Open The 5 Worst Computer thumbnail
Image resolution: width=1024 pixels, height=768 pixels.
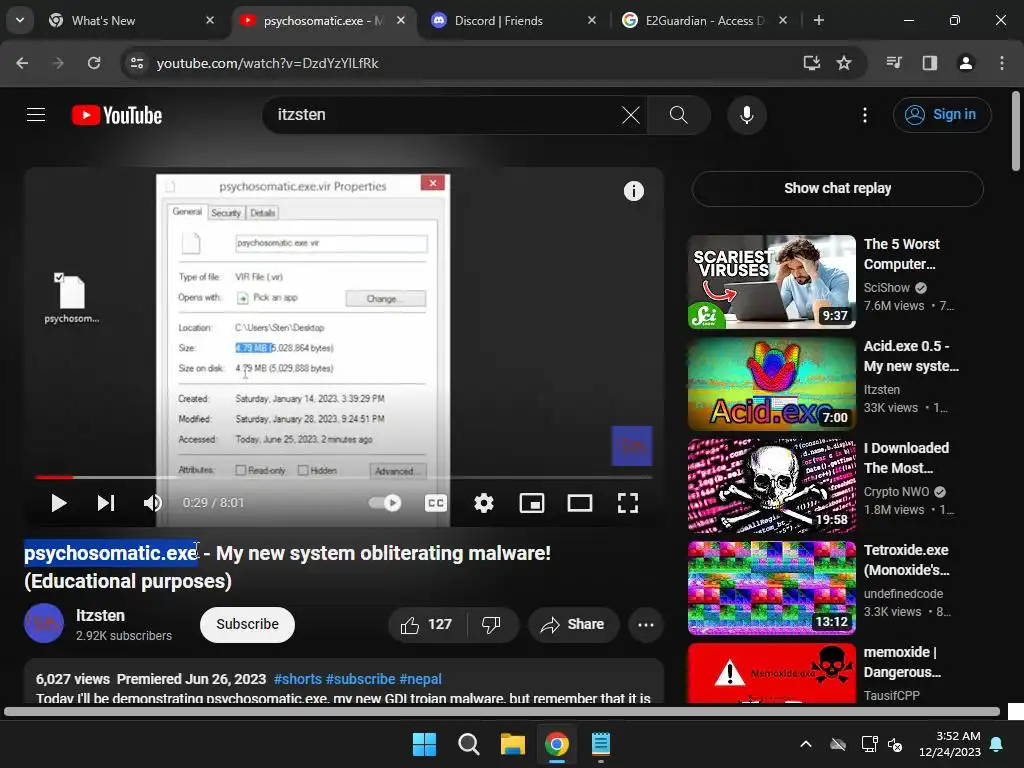771,281
